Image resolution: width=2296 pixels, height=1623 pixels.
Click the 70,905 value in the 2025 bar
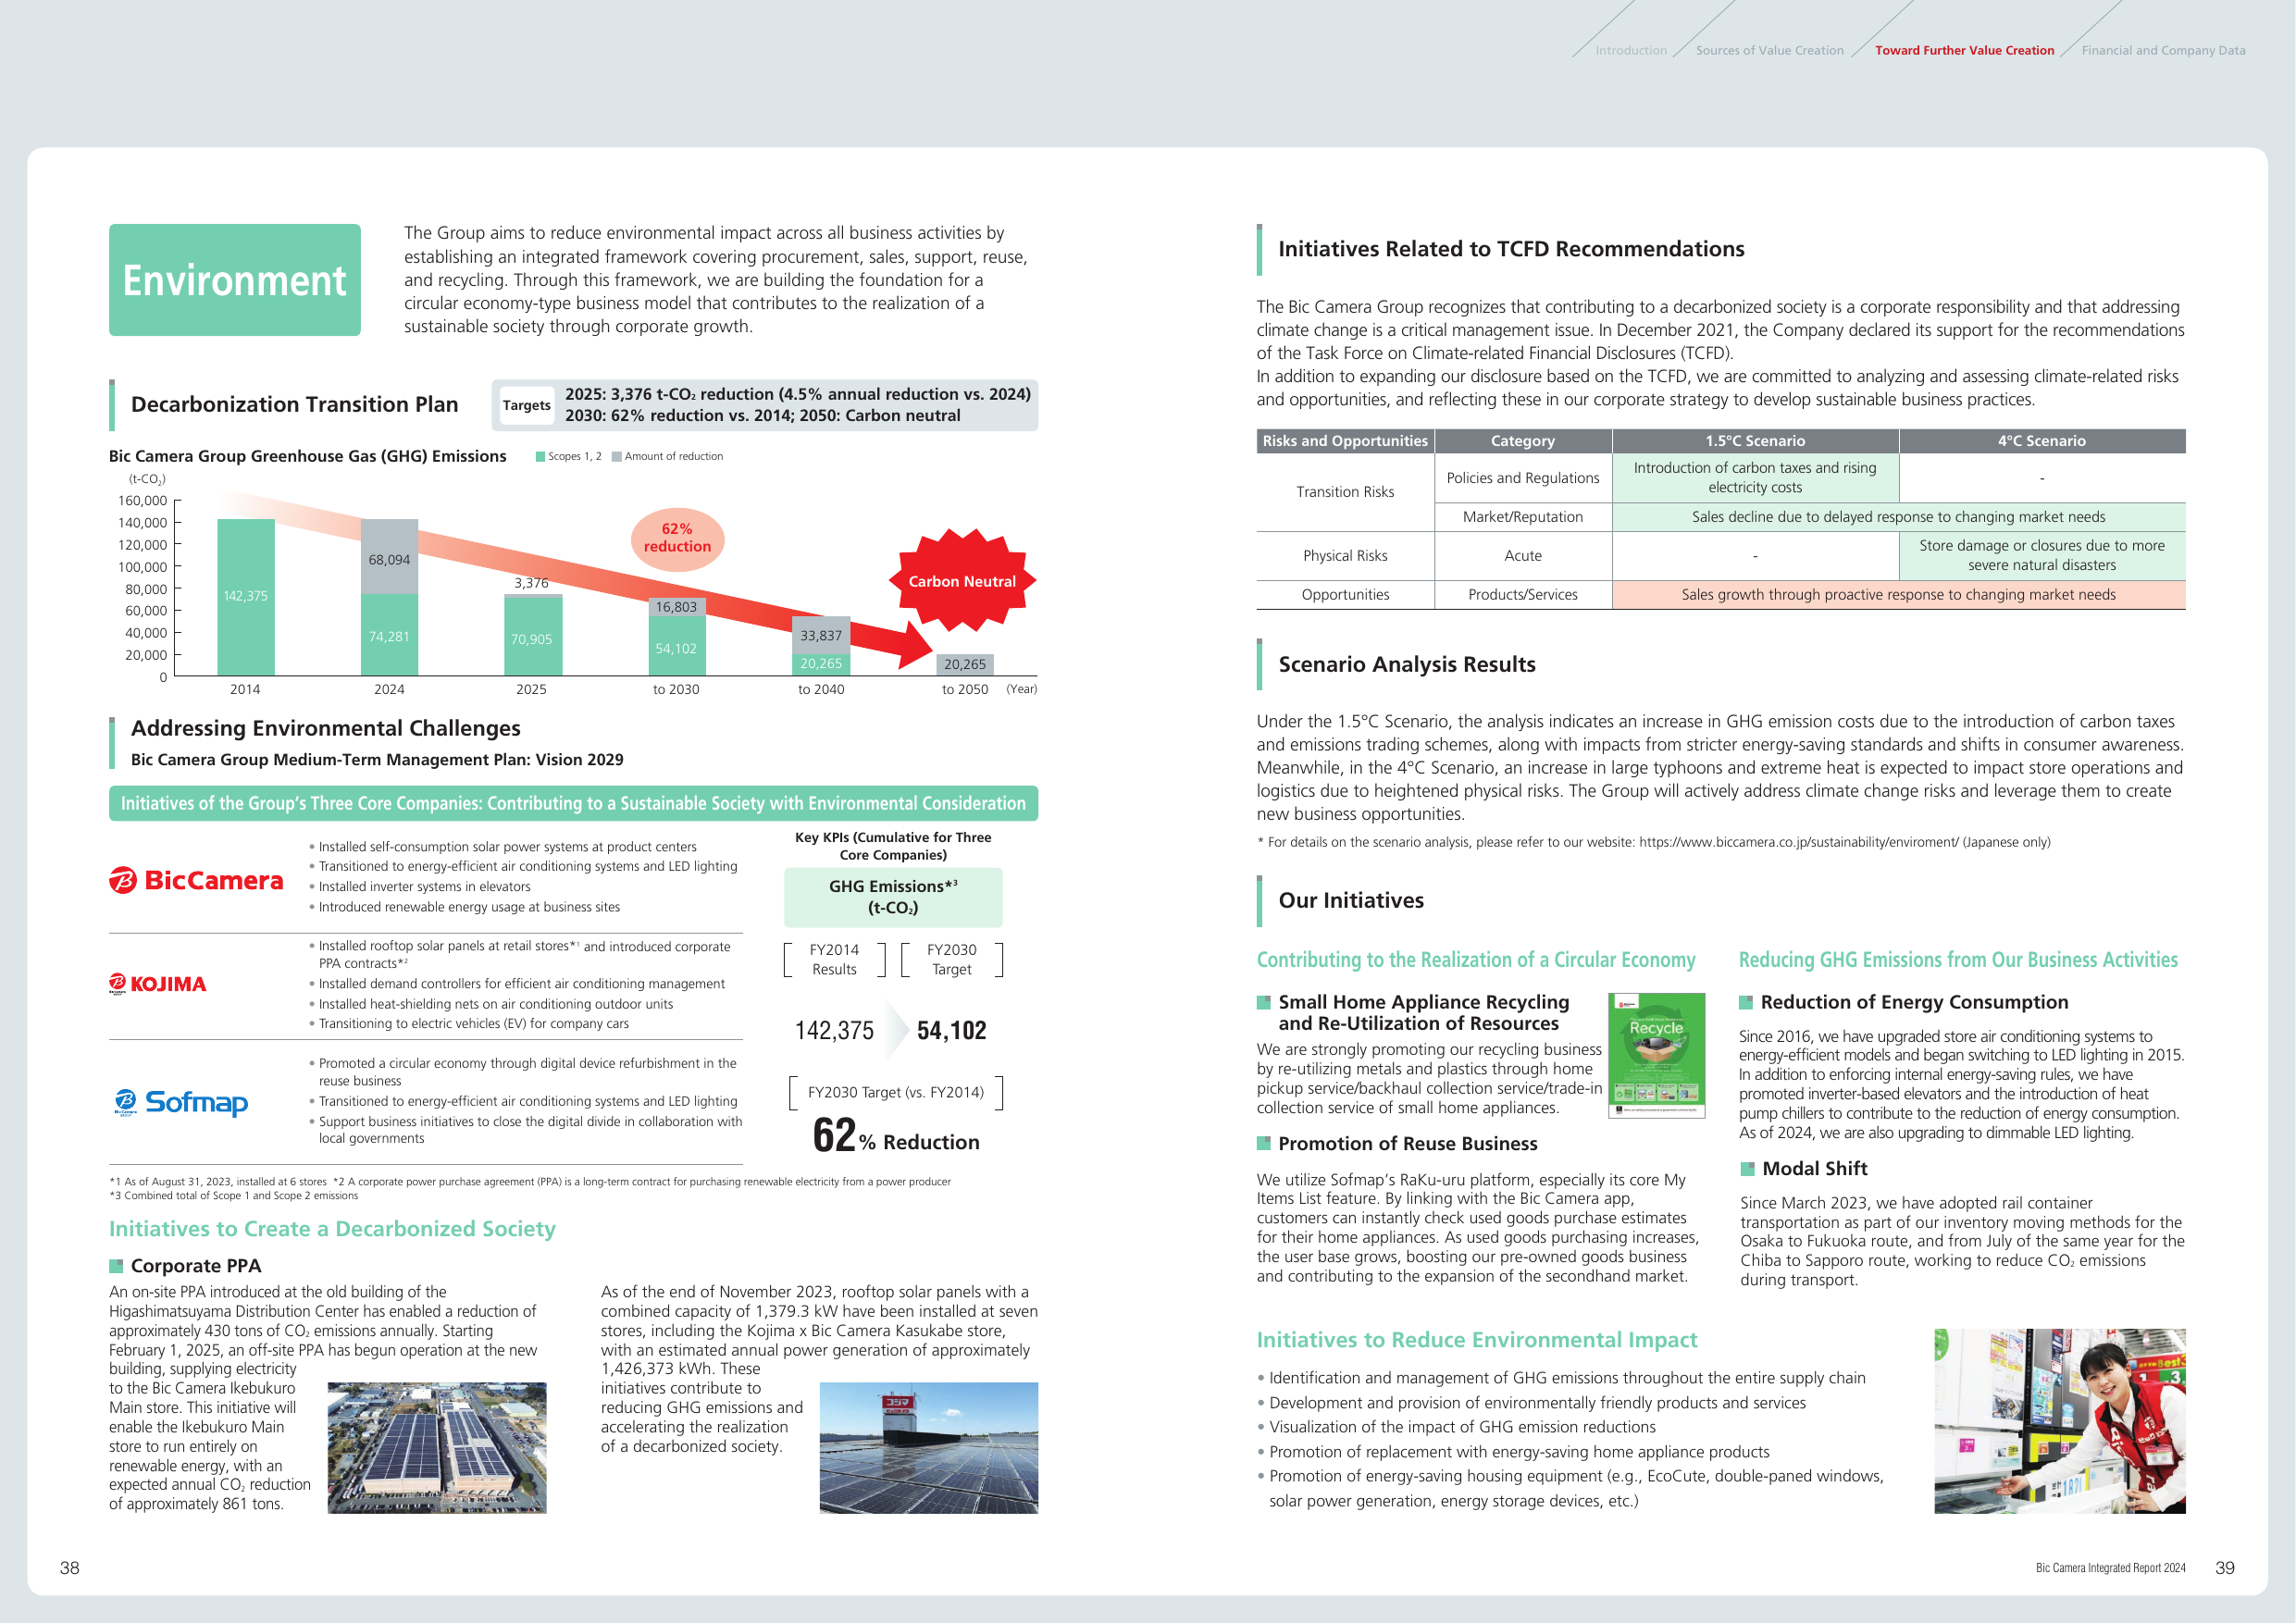pos(531,639)
